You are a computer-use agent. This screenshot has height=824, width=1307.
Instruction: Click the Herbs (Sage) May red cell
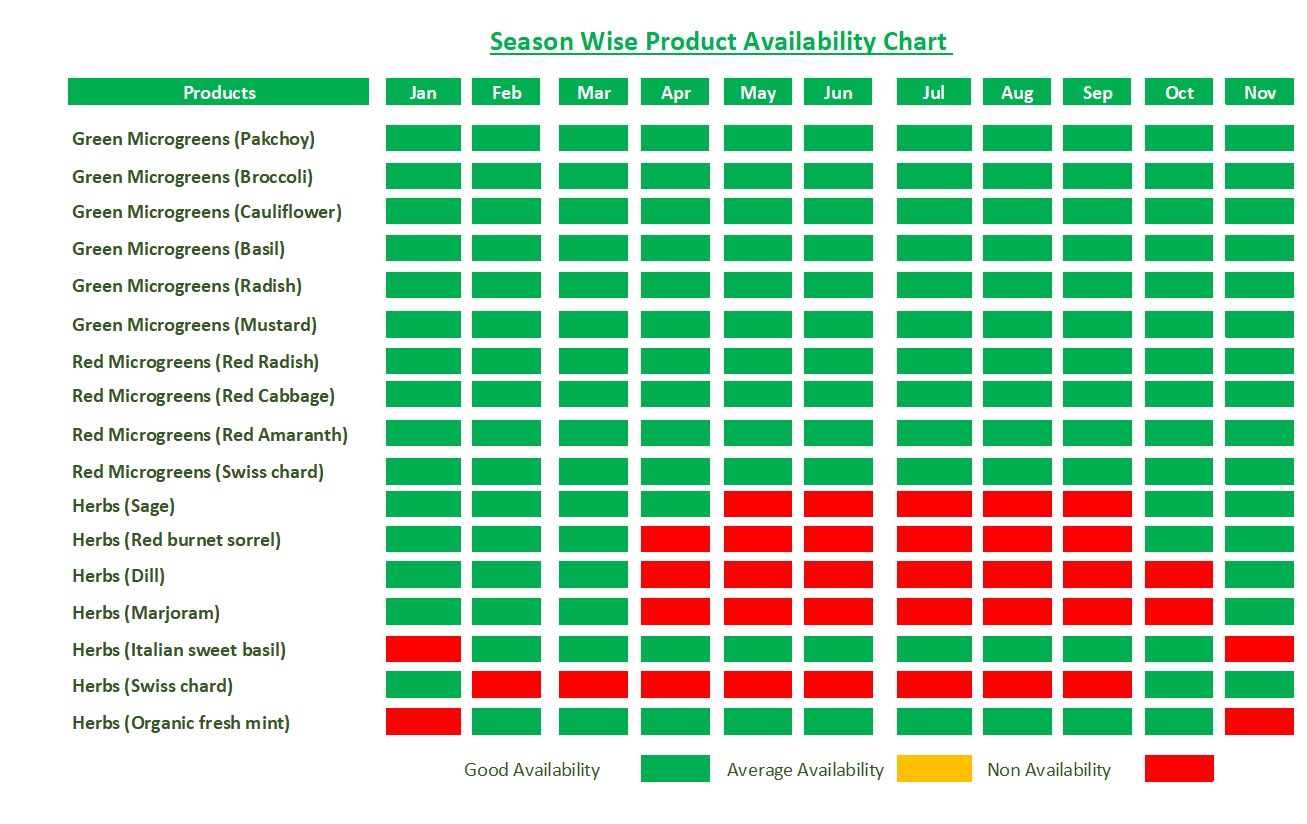coord(758,504)
